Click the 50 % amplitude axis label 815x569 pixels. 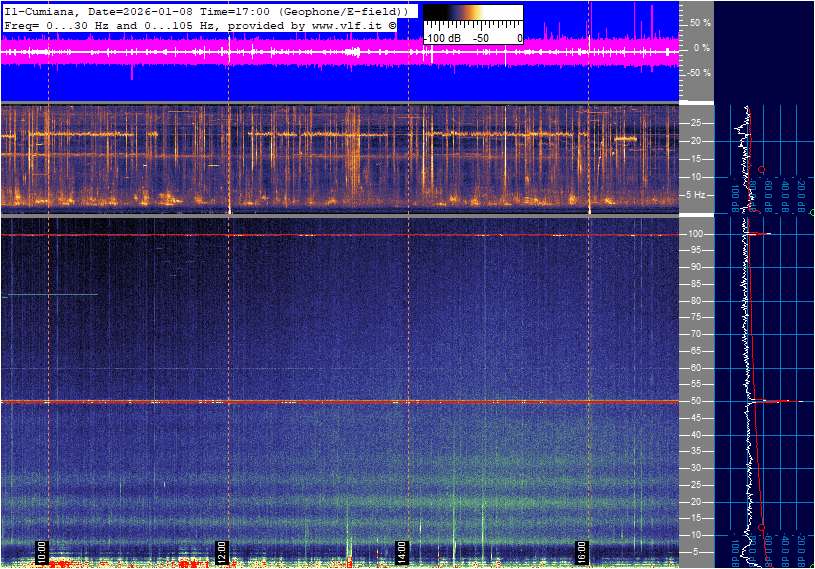tap(699, 22)
